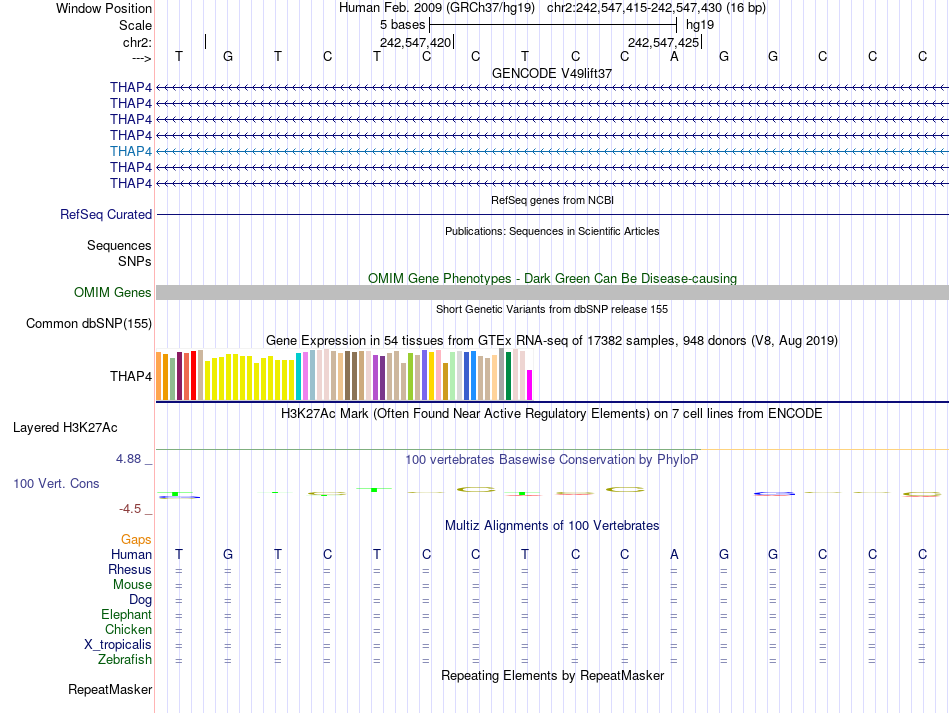This screenshot has height=713, width=950.
Task: Click the A base in the chr2 ruler sequence
Action: tap(674, 56)
